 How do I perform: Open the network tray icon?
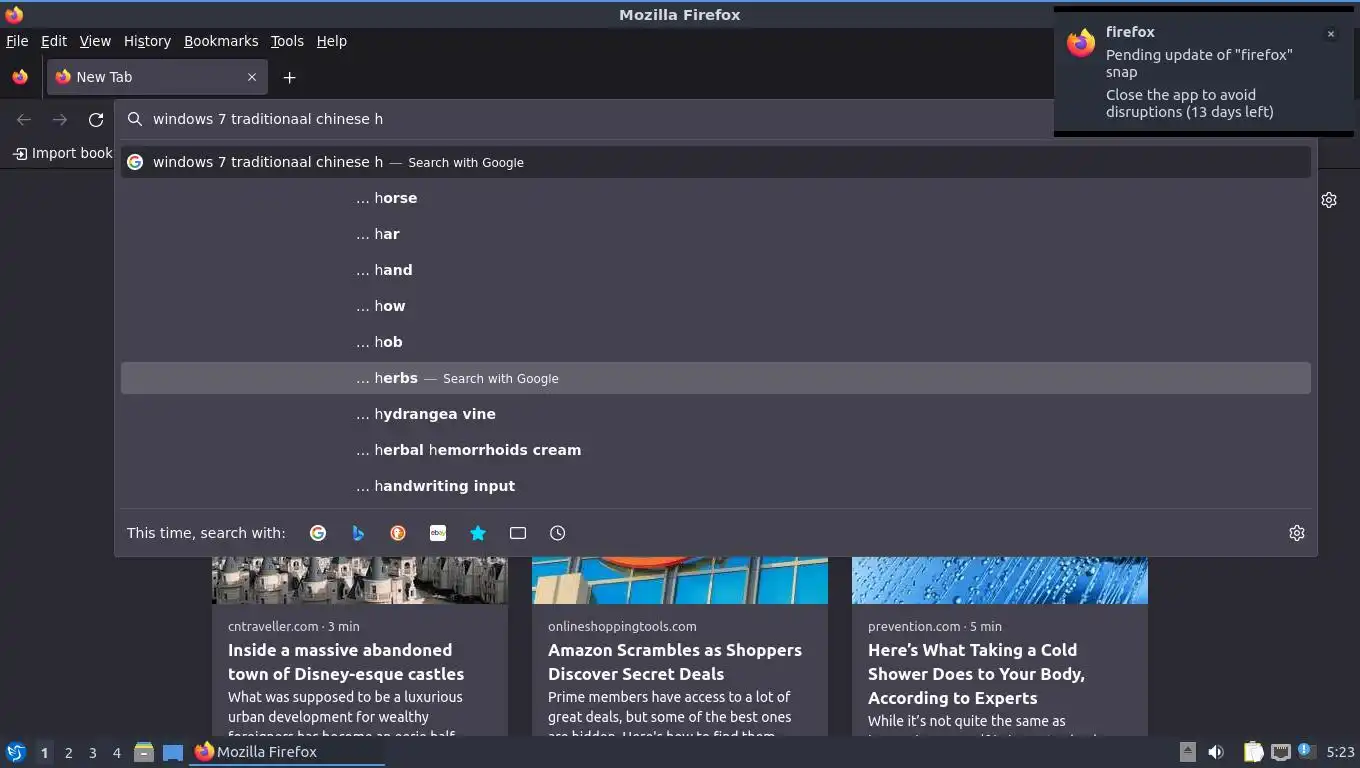click(x=1280, y=752)
